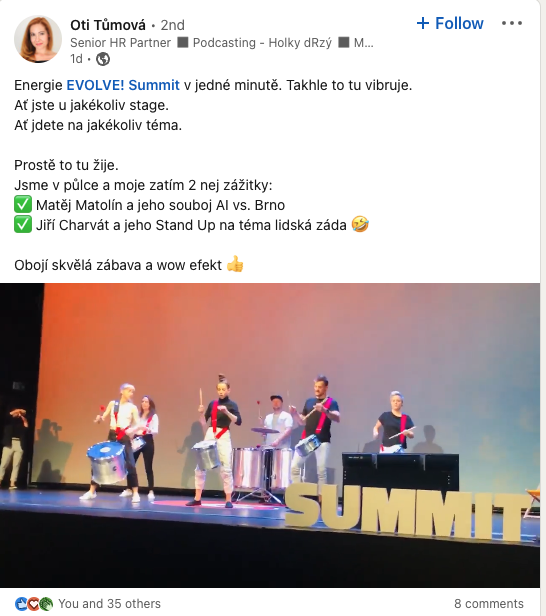
Task: Click the green clapping celebrate reaction icon
Action: (x=46, y=604)
